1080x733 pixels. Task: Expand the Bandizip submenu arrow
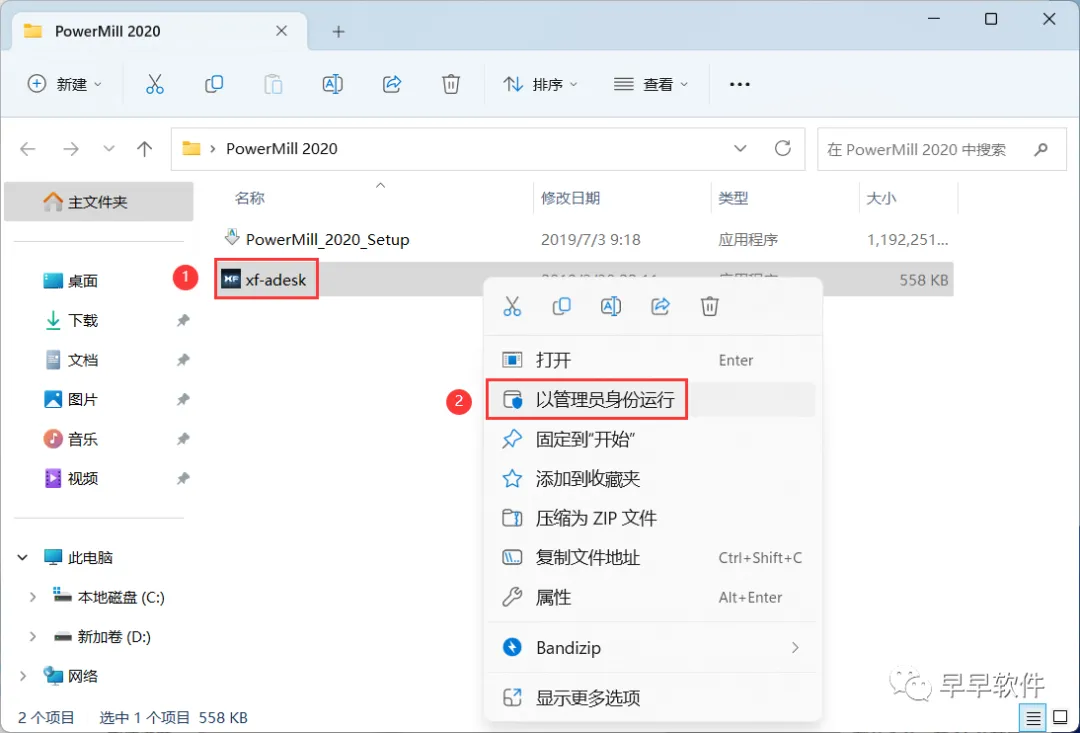click(796, 648)
